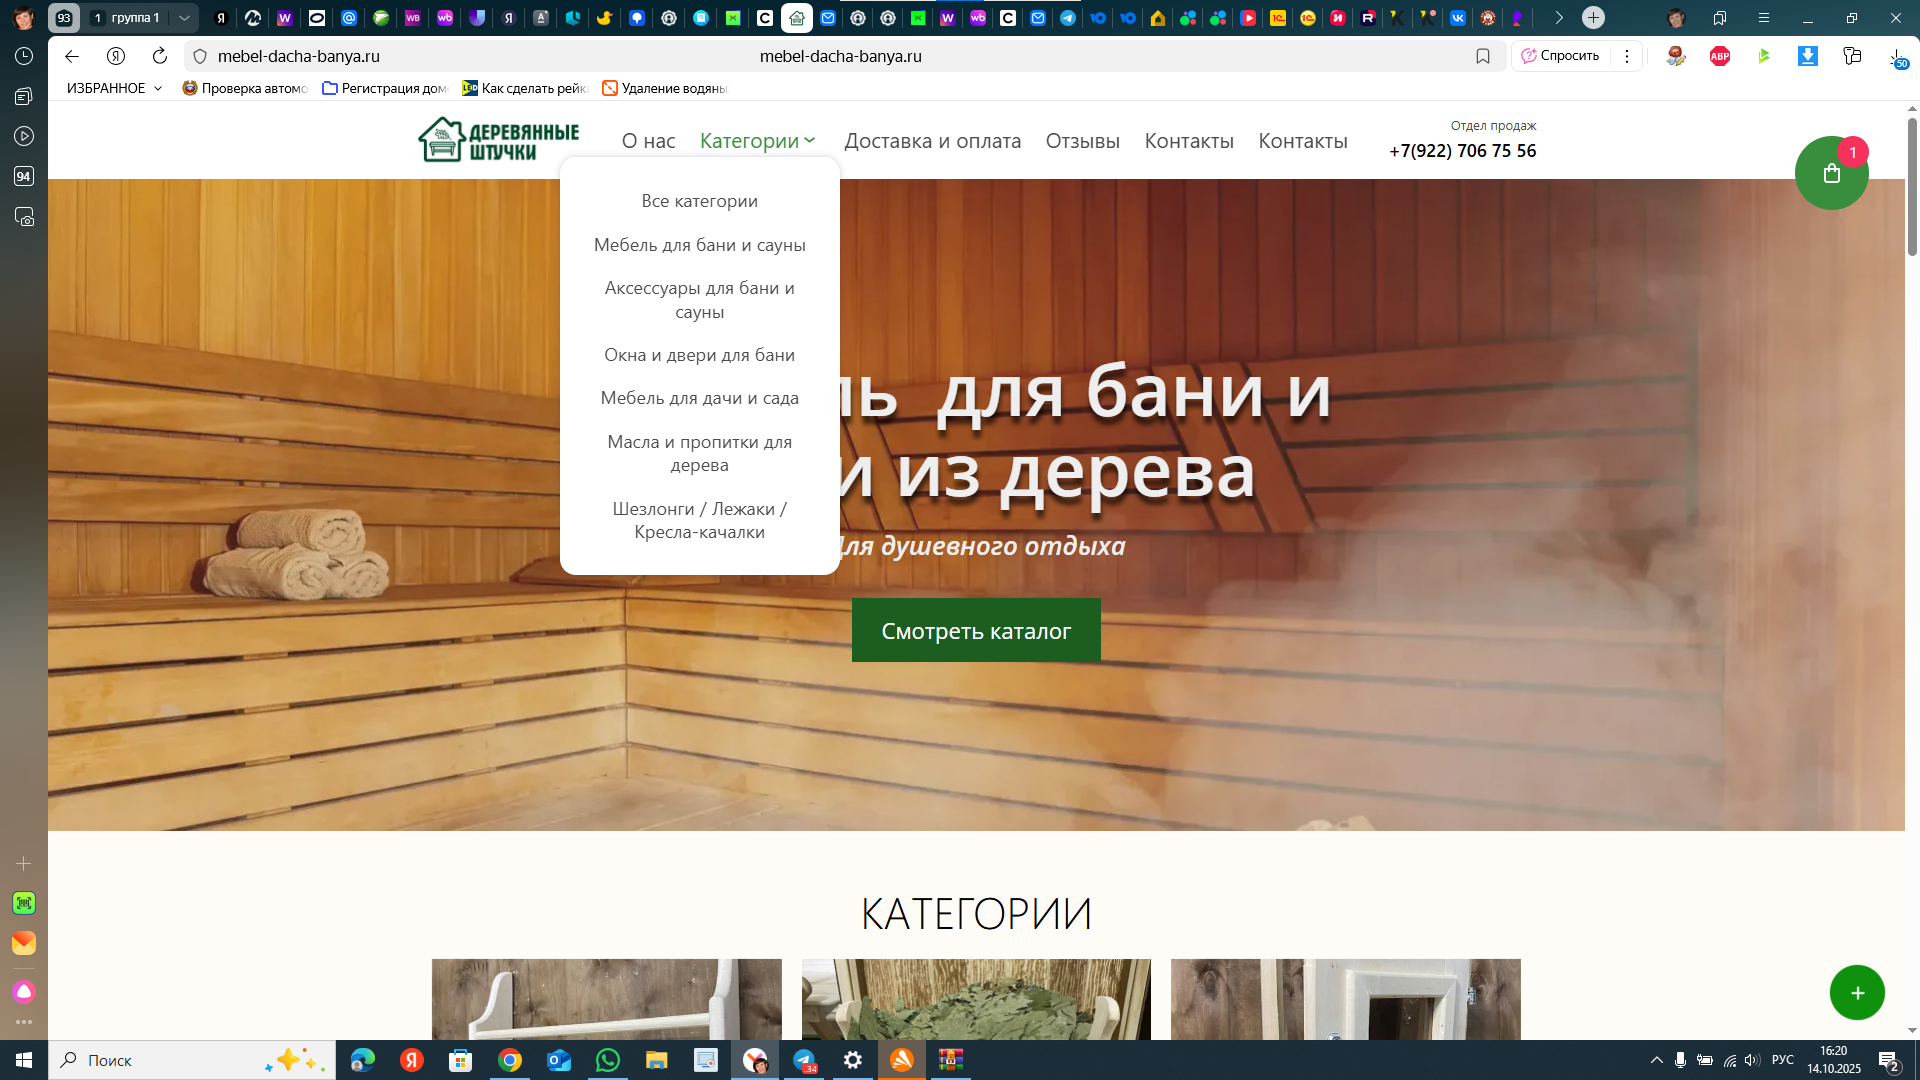Click the browser reload page icon
The height and width of the screenshot is (1080, 1920).
pos(160,56)
